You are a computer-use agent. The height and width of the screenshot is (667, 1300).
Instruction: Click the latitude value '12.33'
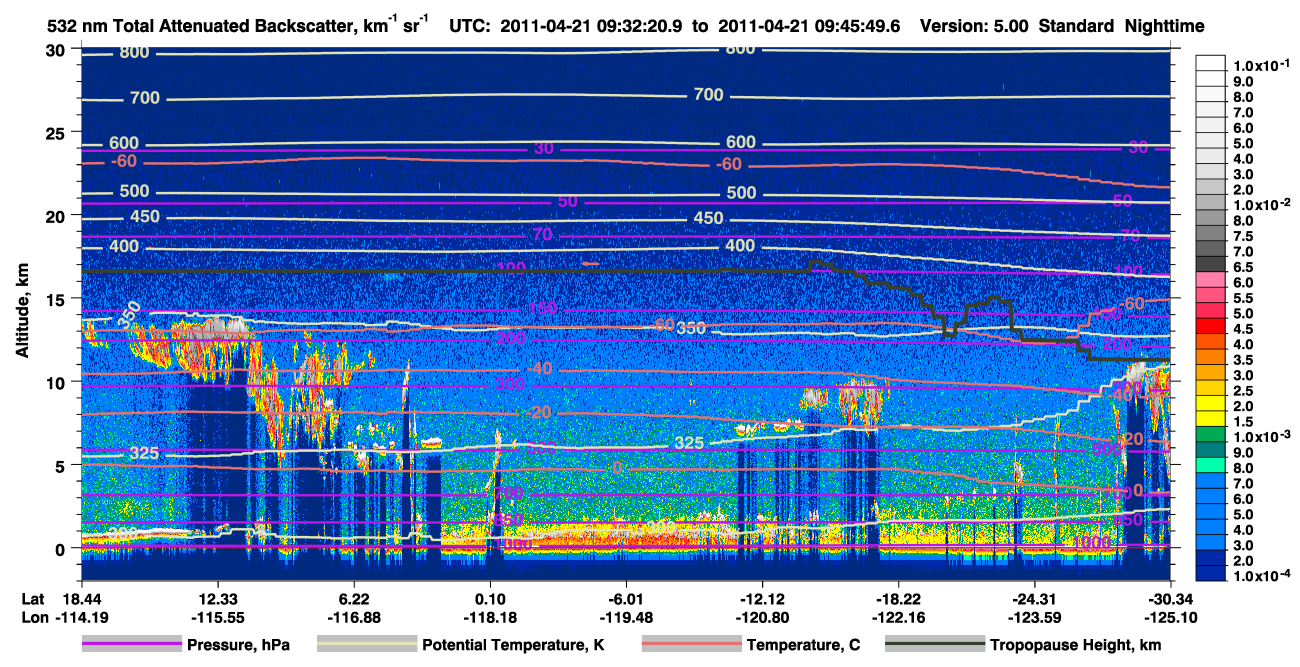[217, 599]
